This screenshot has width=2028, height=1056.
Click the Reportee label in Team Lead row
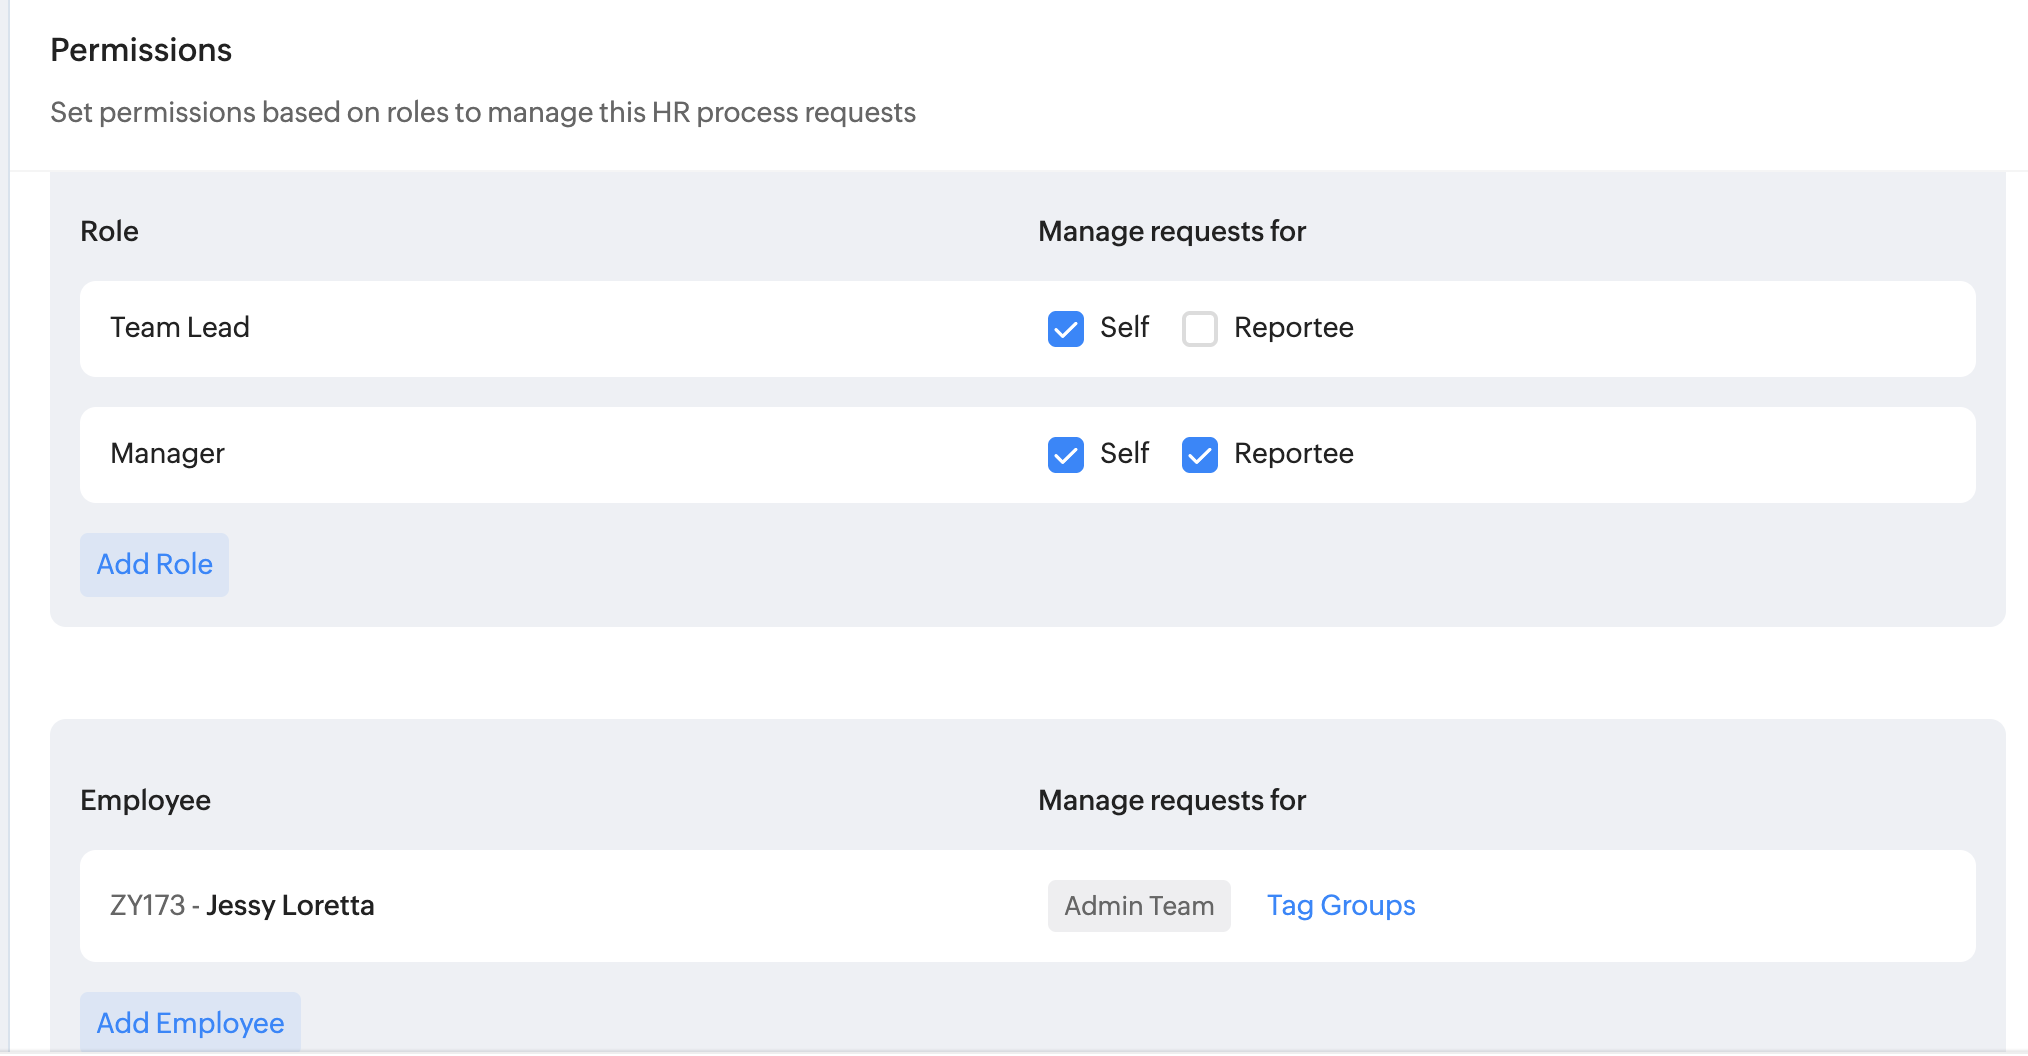point(1293,328)
